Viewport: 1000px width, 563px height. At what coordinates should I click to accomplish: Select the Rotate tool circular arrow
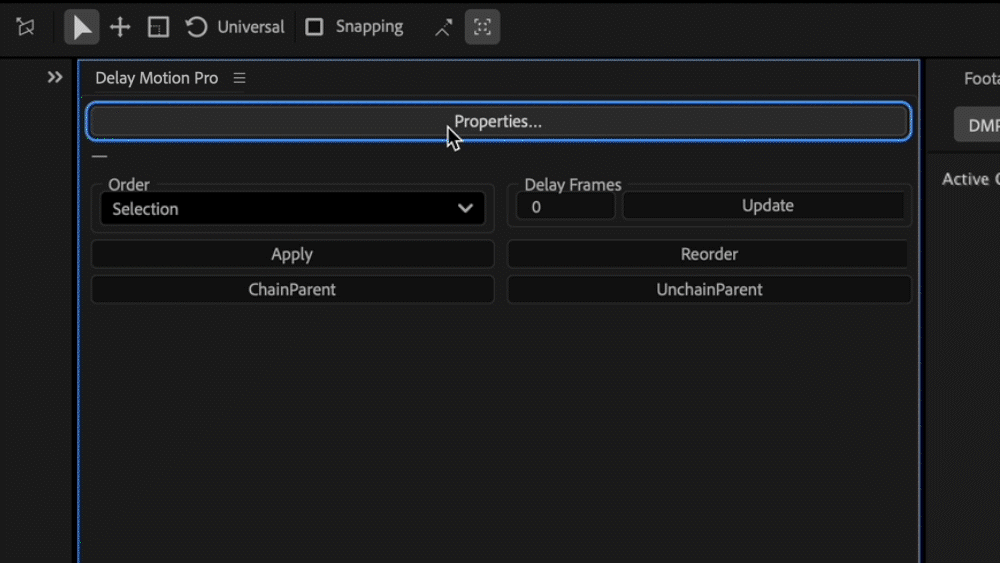197,27
